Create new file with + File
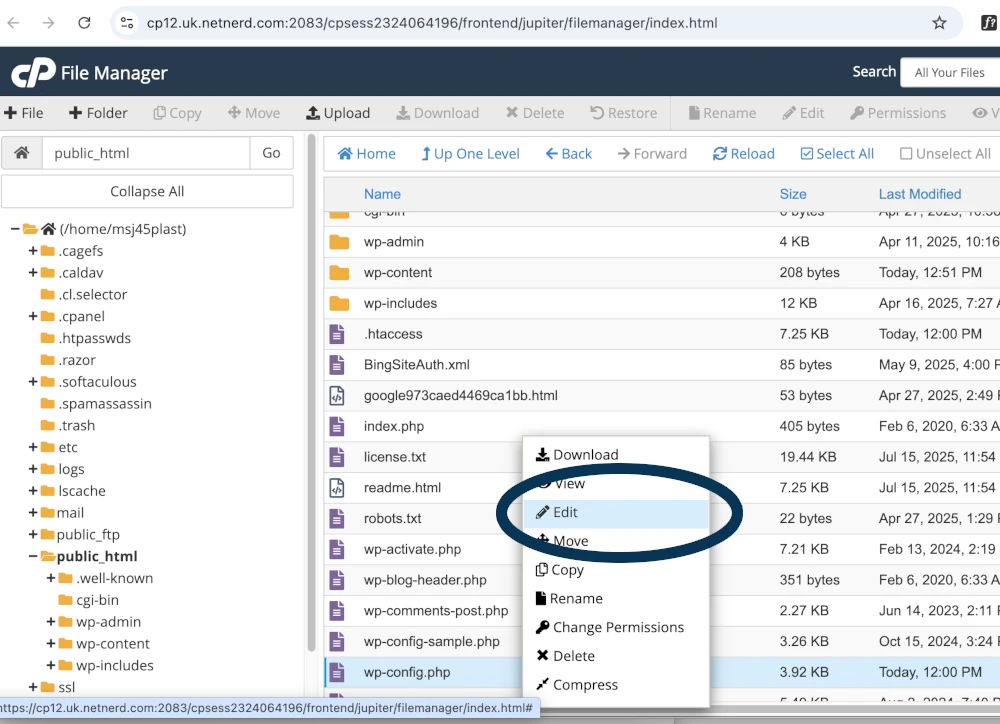 [24, 113]
